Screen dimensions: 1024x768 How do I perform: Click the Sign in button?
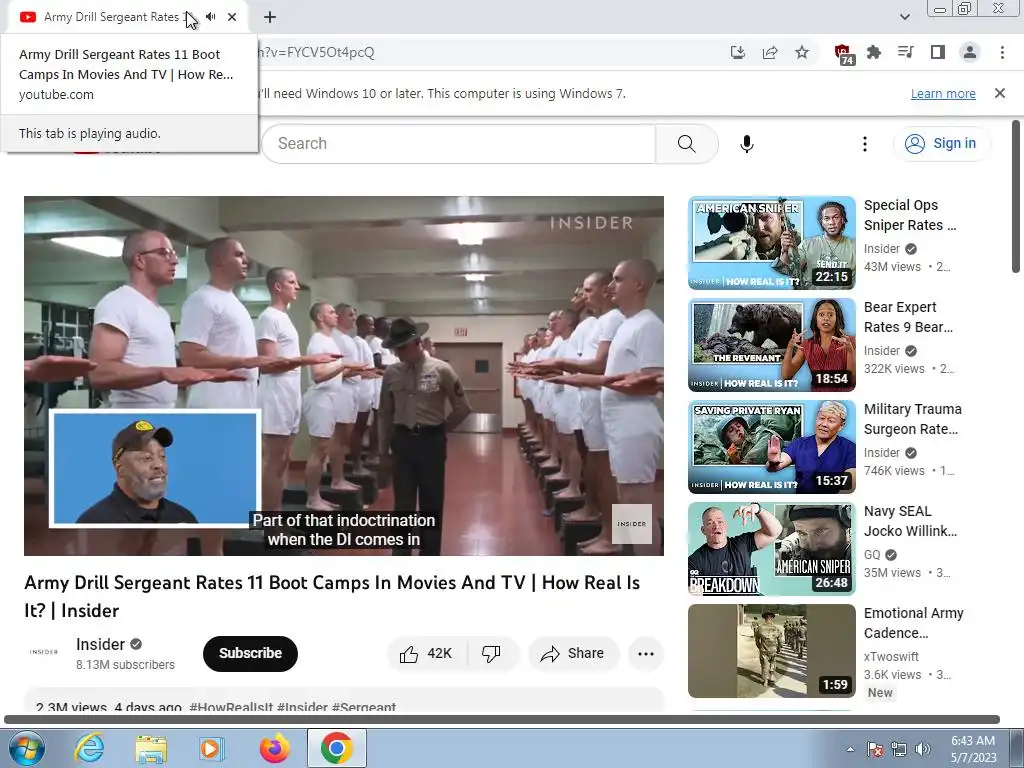941,144
